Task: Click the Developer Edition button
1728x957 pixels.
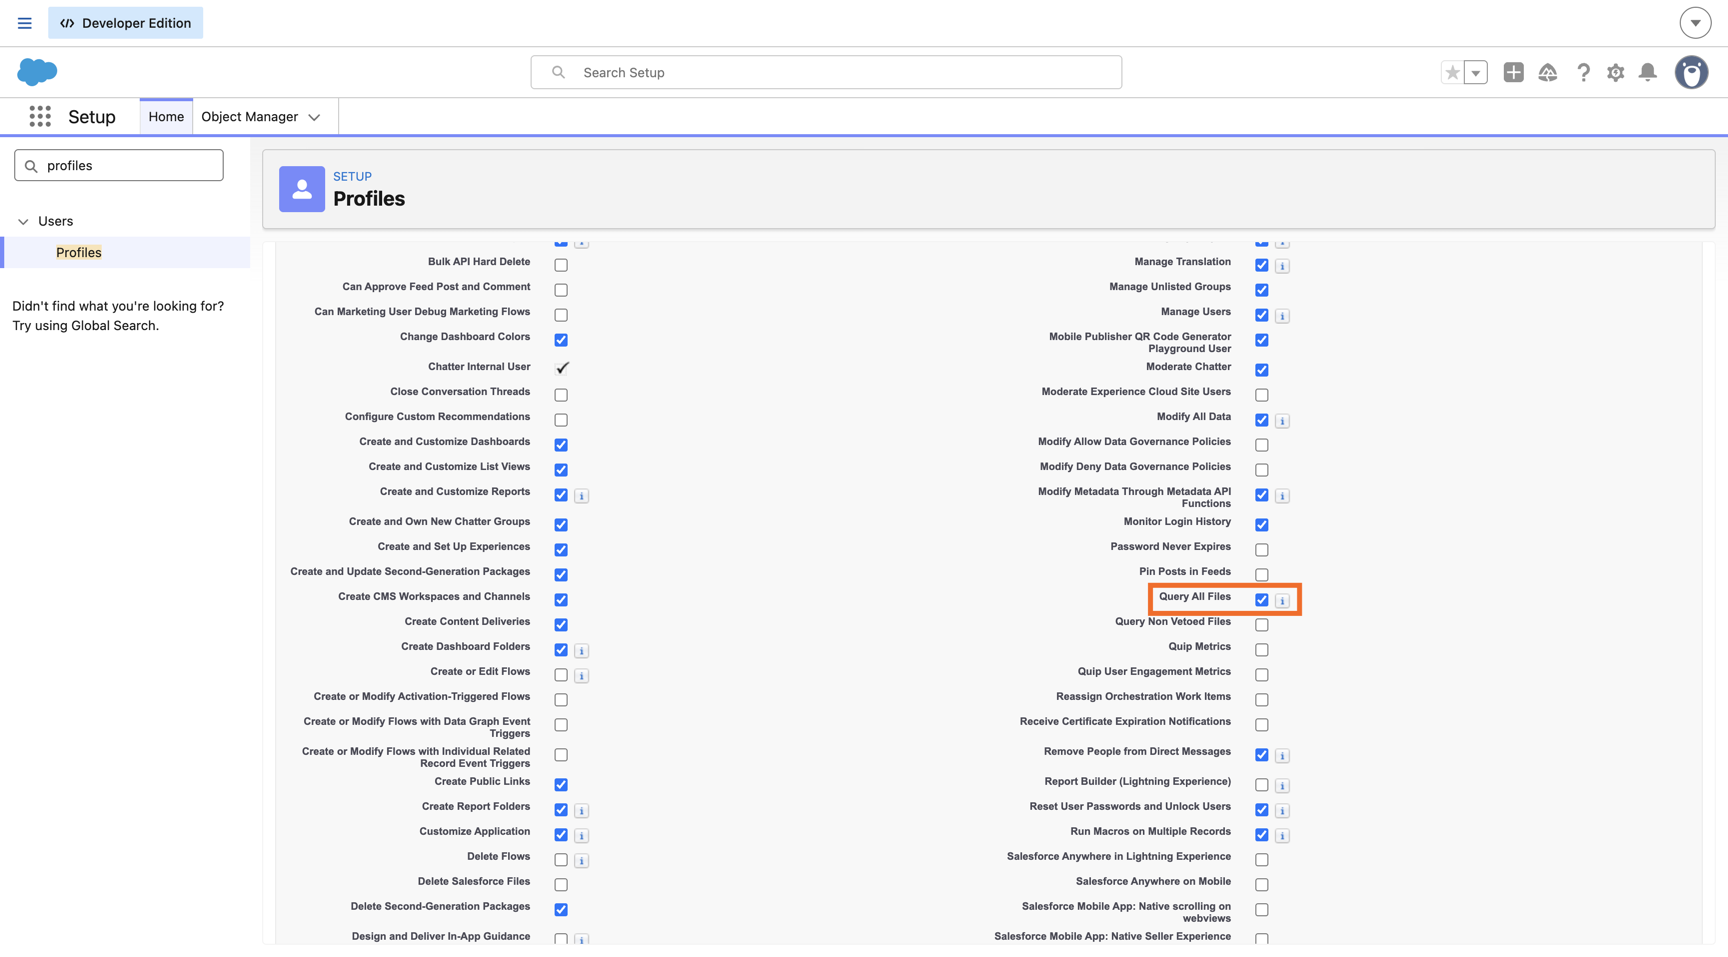Action: tap(125, 23)
